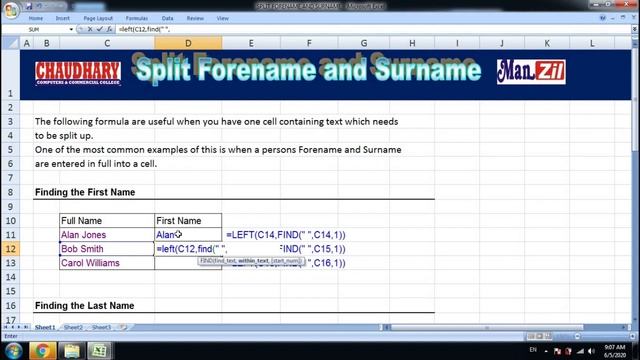The height and width of the screenshot is (360, 640).
Task: Launch Google Chrome from the taskbar
Action: (x=42, y=351)
